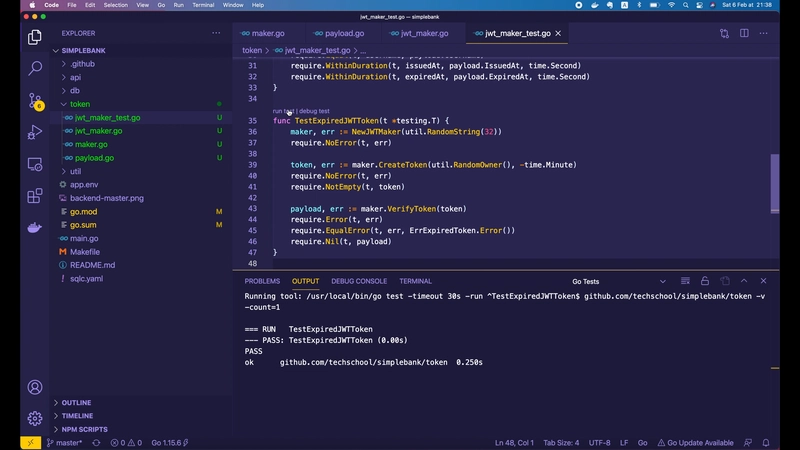Toggle the output scroll lock
The height and width of the screenshot is (450, 800).
705,281
